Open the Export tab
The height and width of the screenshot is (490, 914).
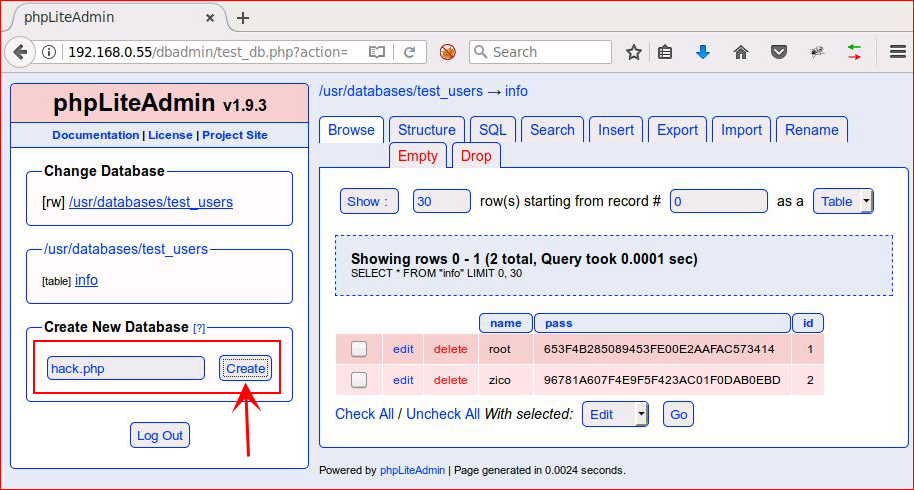click(677, 130)
